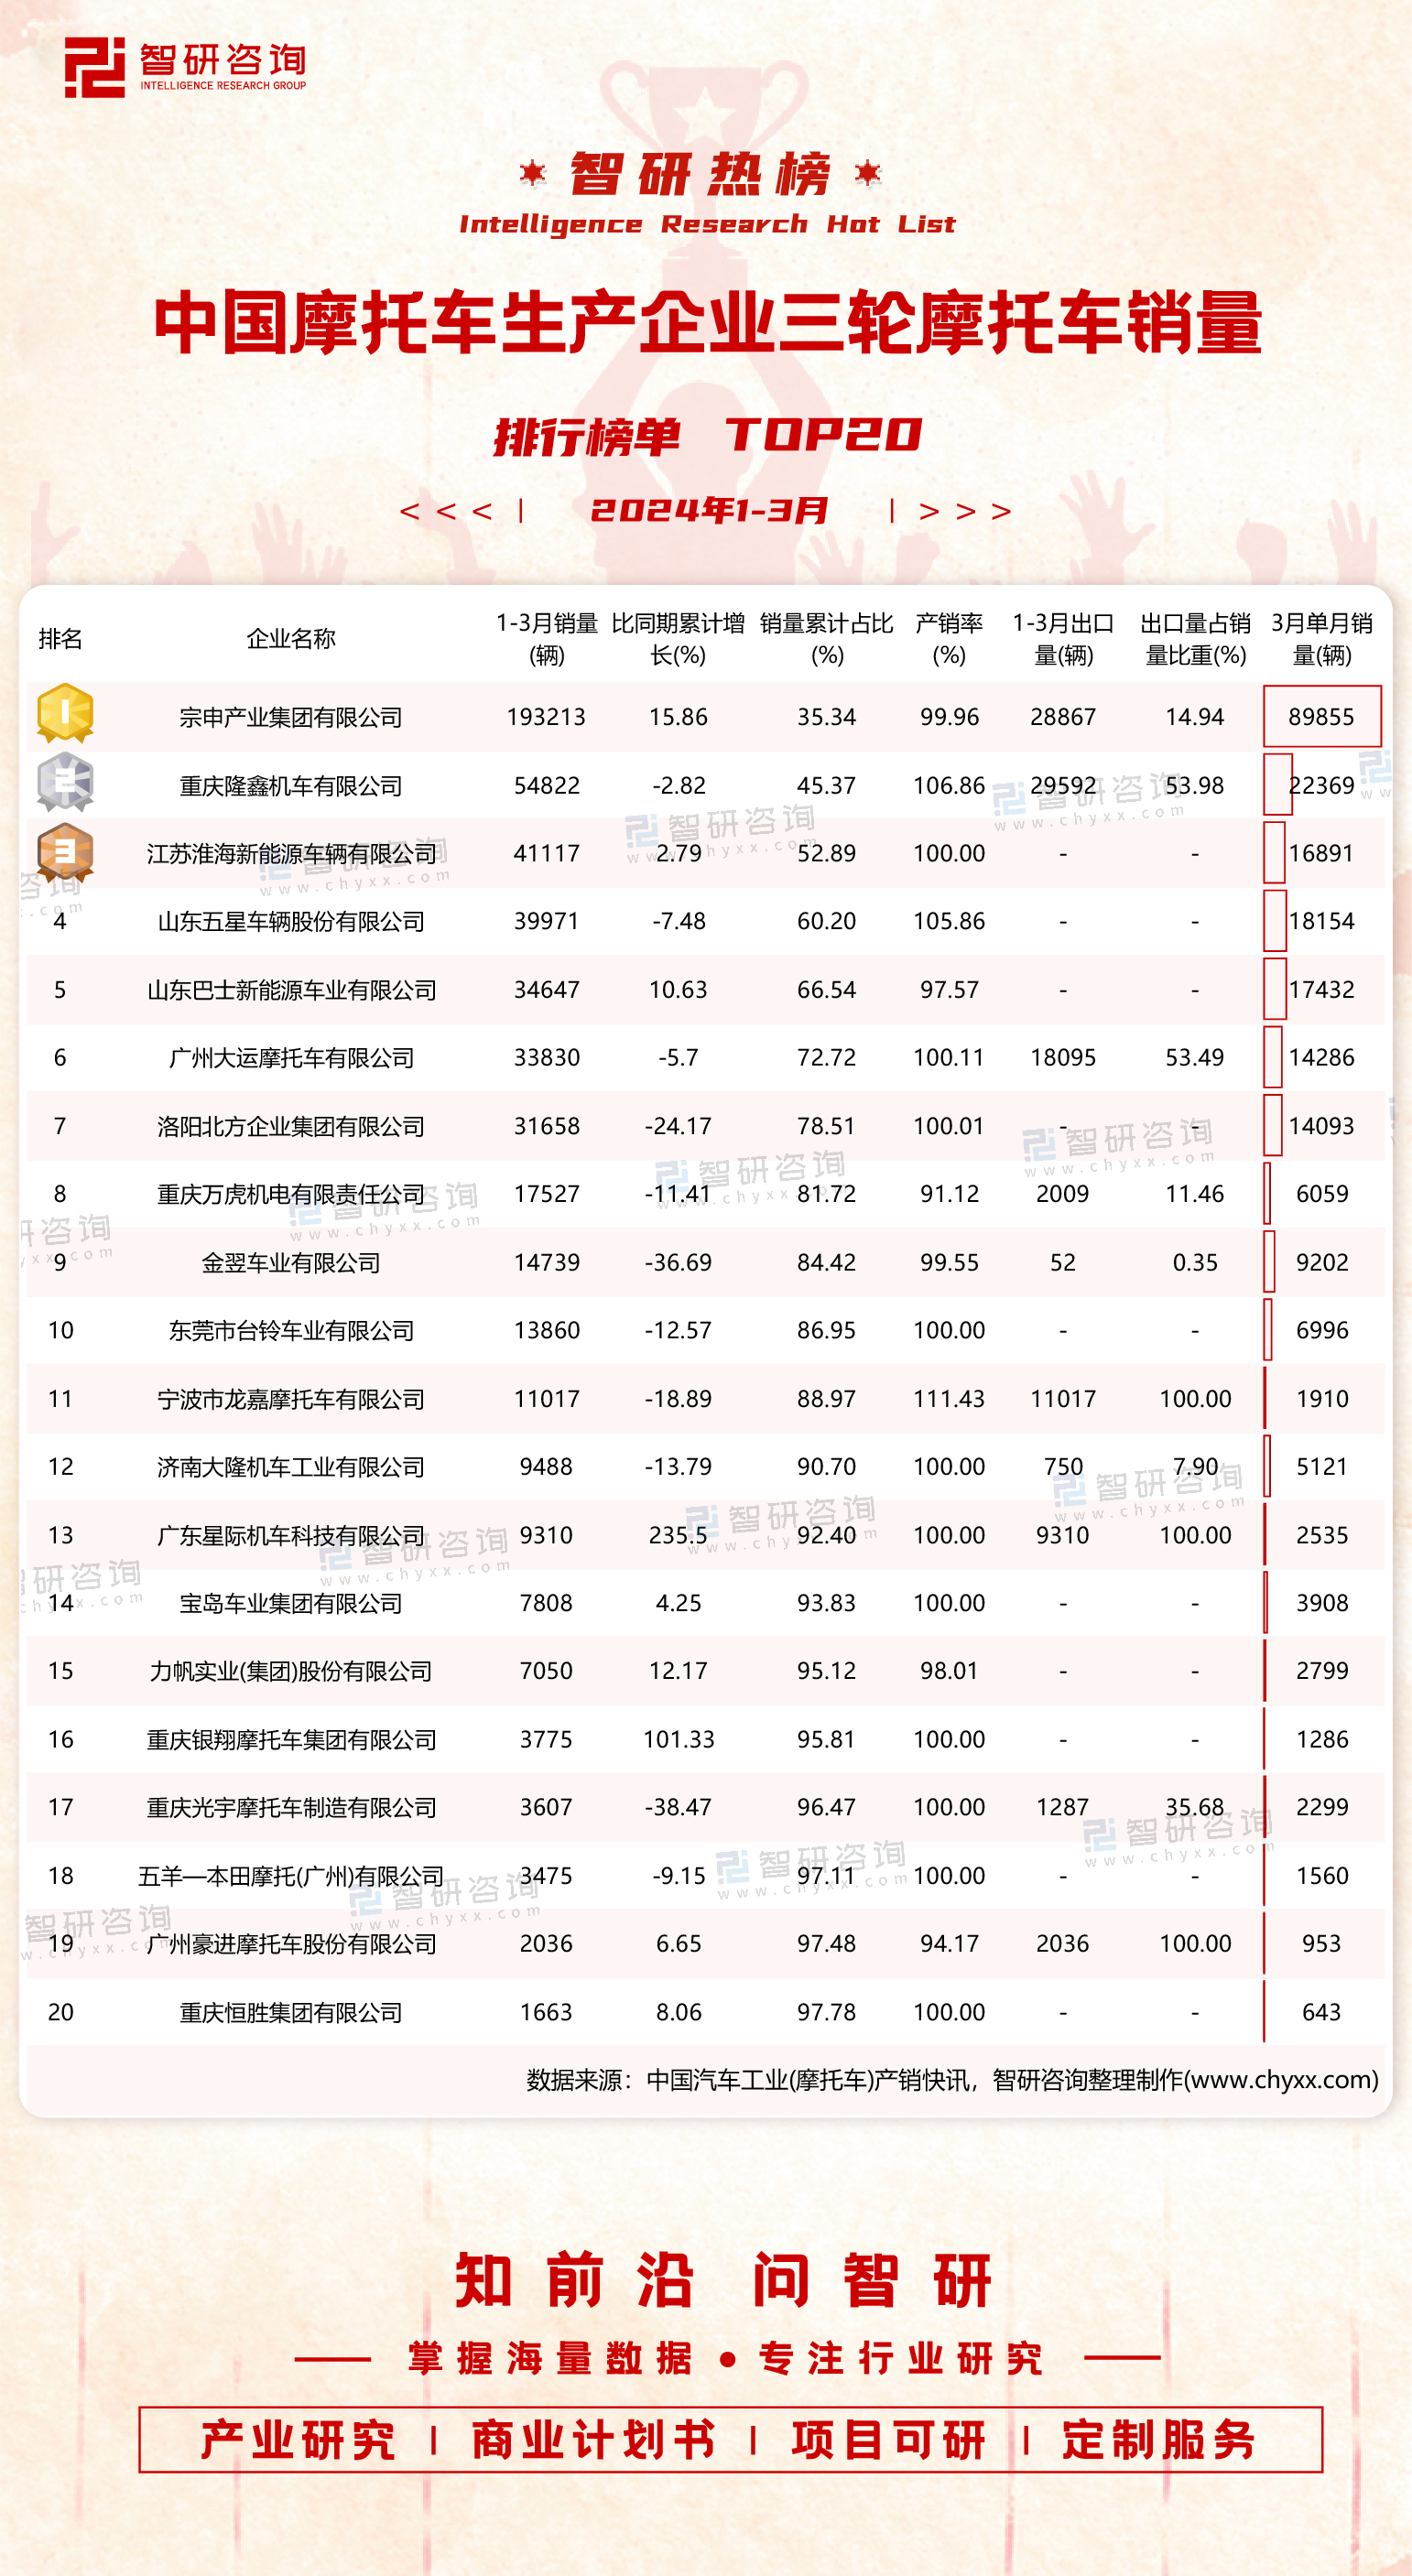
Task: Select the 比同期累计增长(%) column header
Action: tap(678, 639)
